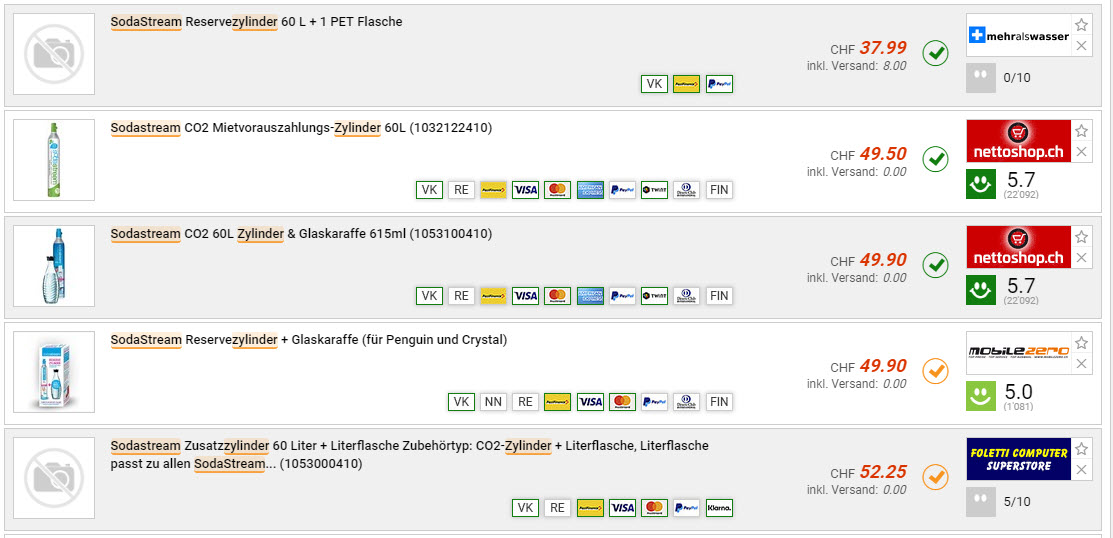Toggle the favorite star next to the mobilezero logo

click(x=1081, y=343)
